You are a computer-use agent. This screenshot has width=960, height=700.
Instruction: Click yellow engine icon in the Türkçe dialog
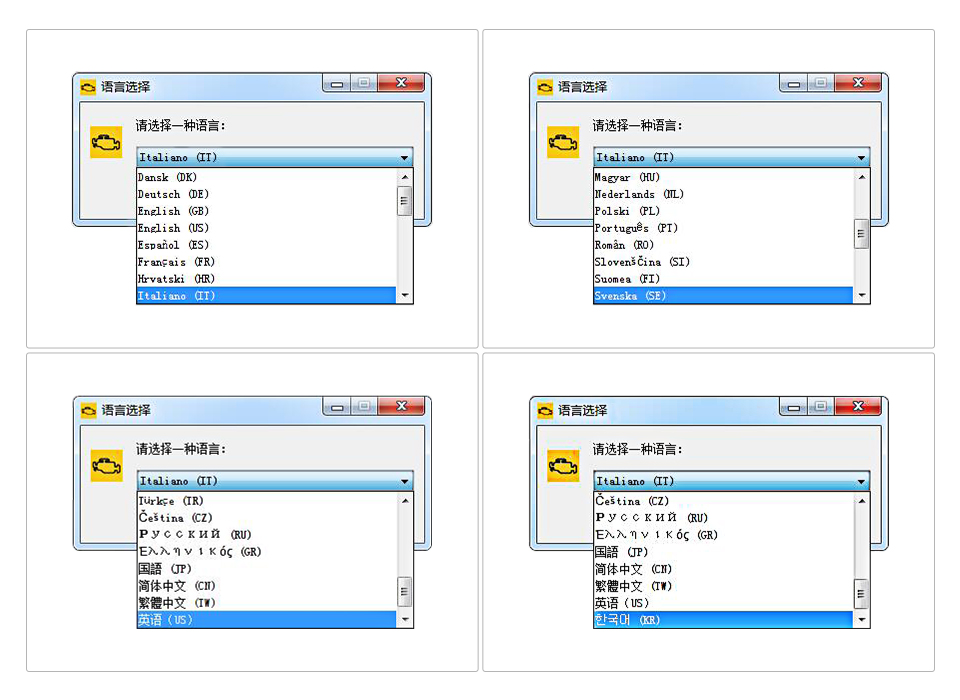coord(107,466)
